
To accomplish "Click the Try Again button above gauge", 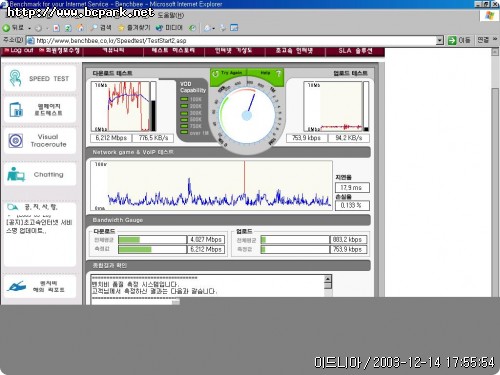I will pos(229,73).
